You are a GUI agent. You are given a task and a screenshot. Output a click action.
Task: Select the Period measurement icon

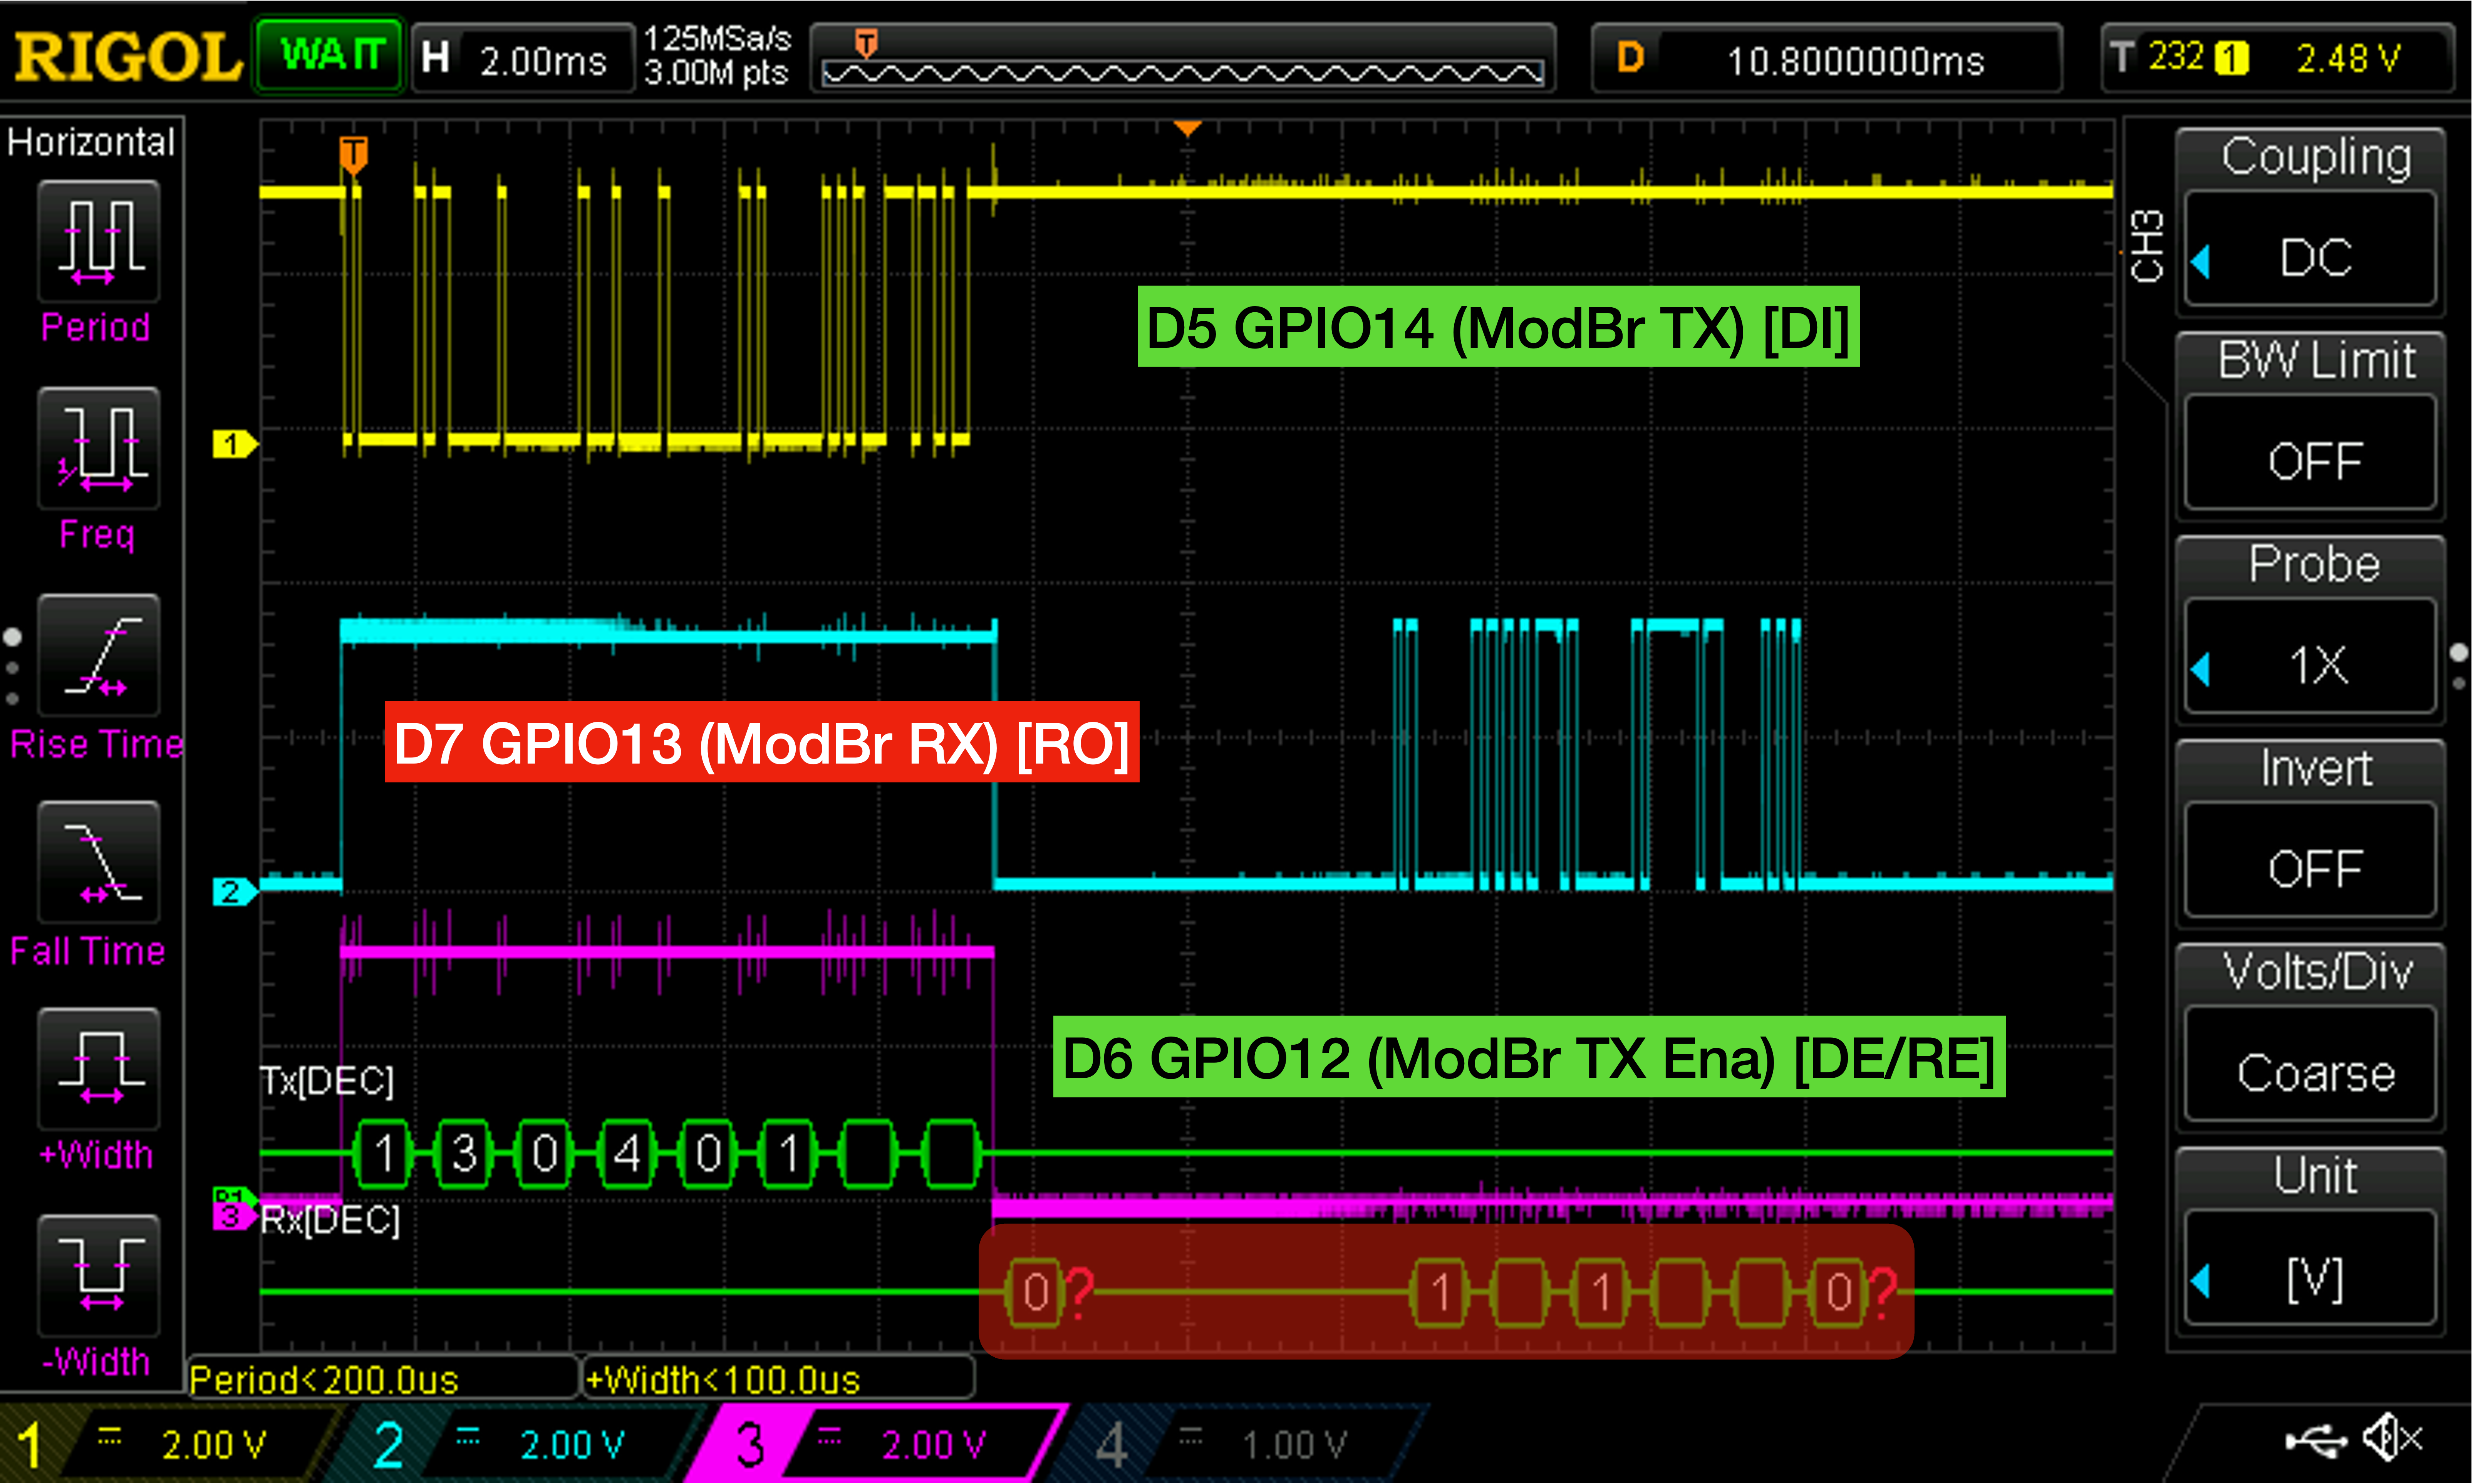tap(98, 241)
